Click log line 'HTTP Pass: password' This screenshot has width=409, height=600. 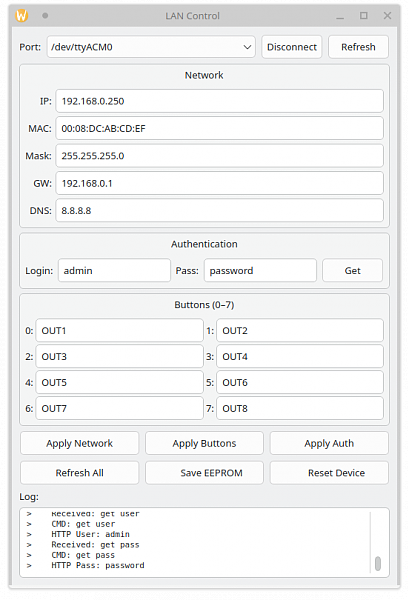98,566
